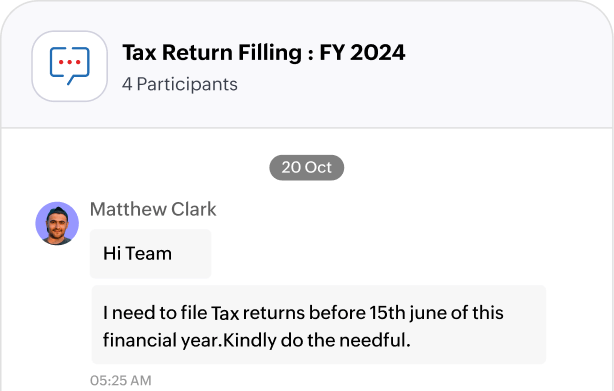Screen dimensions: 614x391
Task: Select the sender name 'Matthew Clark'
Action: coord(153,209)
